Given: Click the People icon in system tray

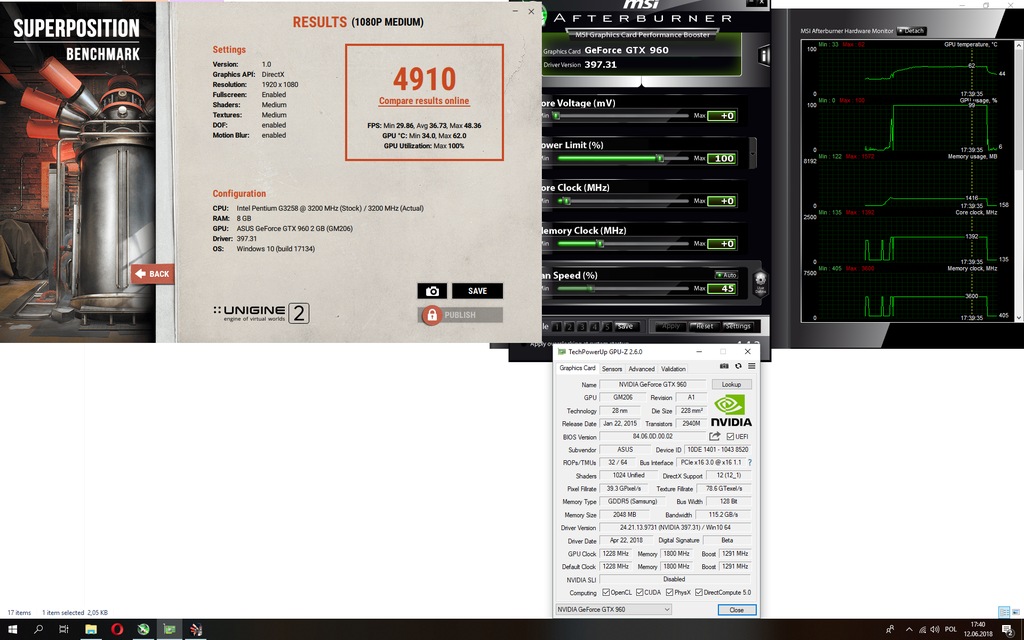Looking at the screenshot, I should (x=889, y=630).
